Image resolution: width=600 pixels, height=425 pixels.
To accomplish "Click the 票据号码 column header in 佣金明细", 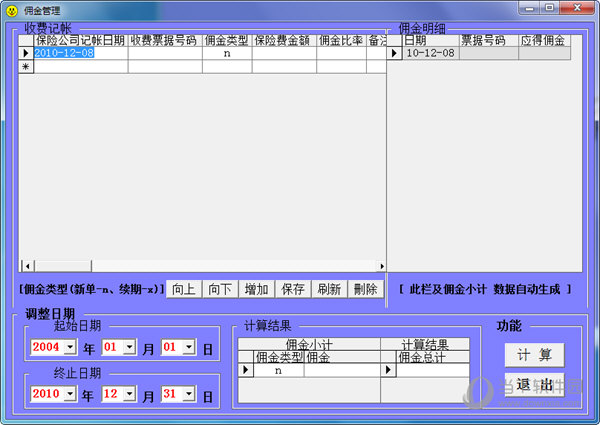I will pos(489,40).
